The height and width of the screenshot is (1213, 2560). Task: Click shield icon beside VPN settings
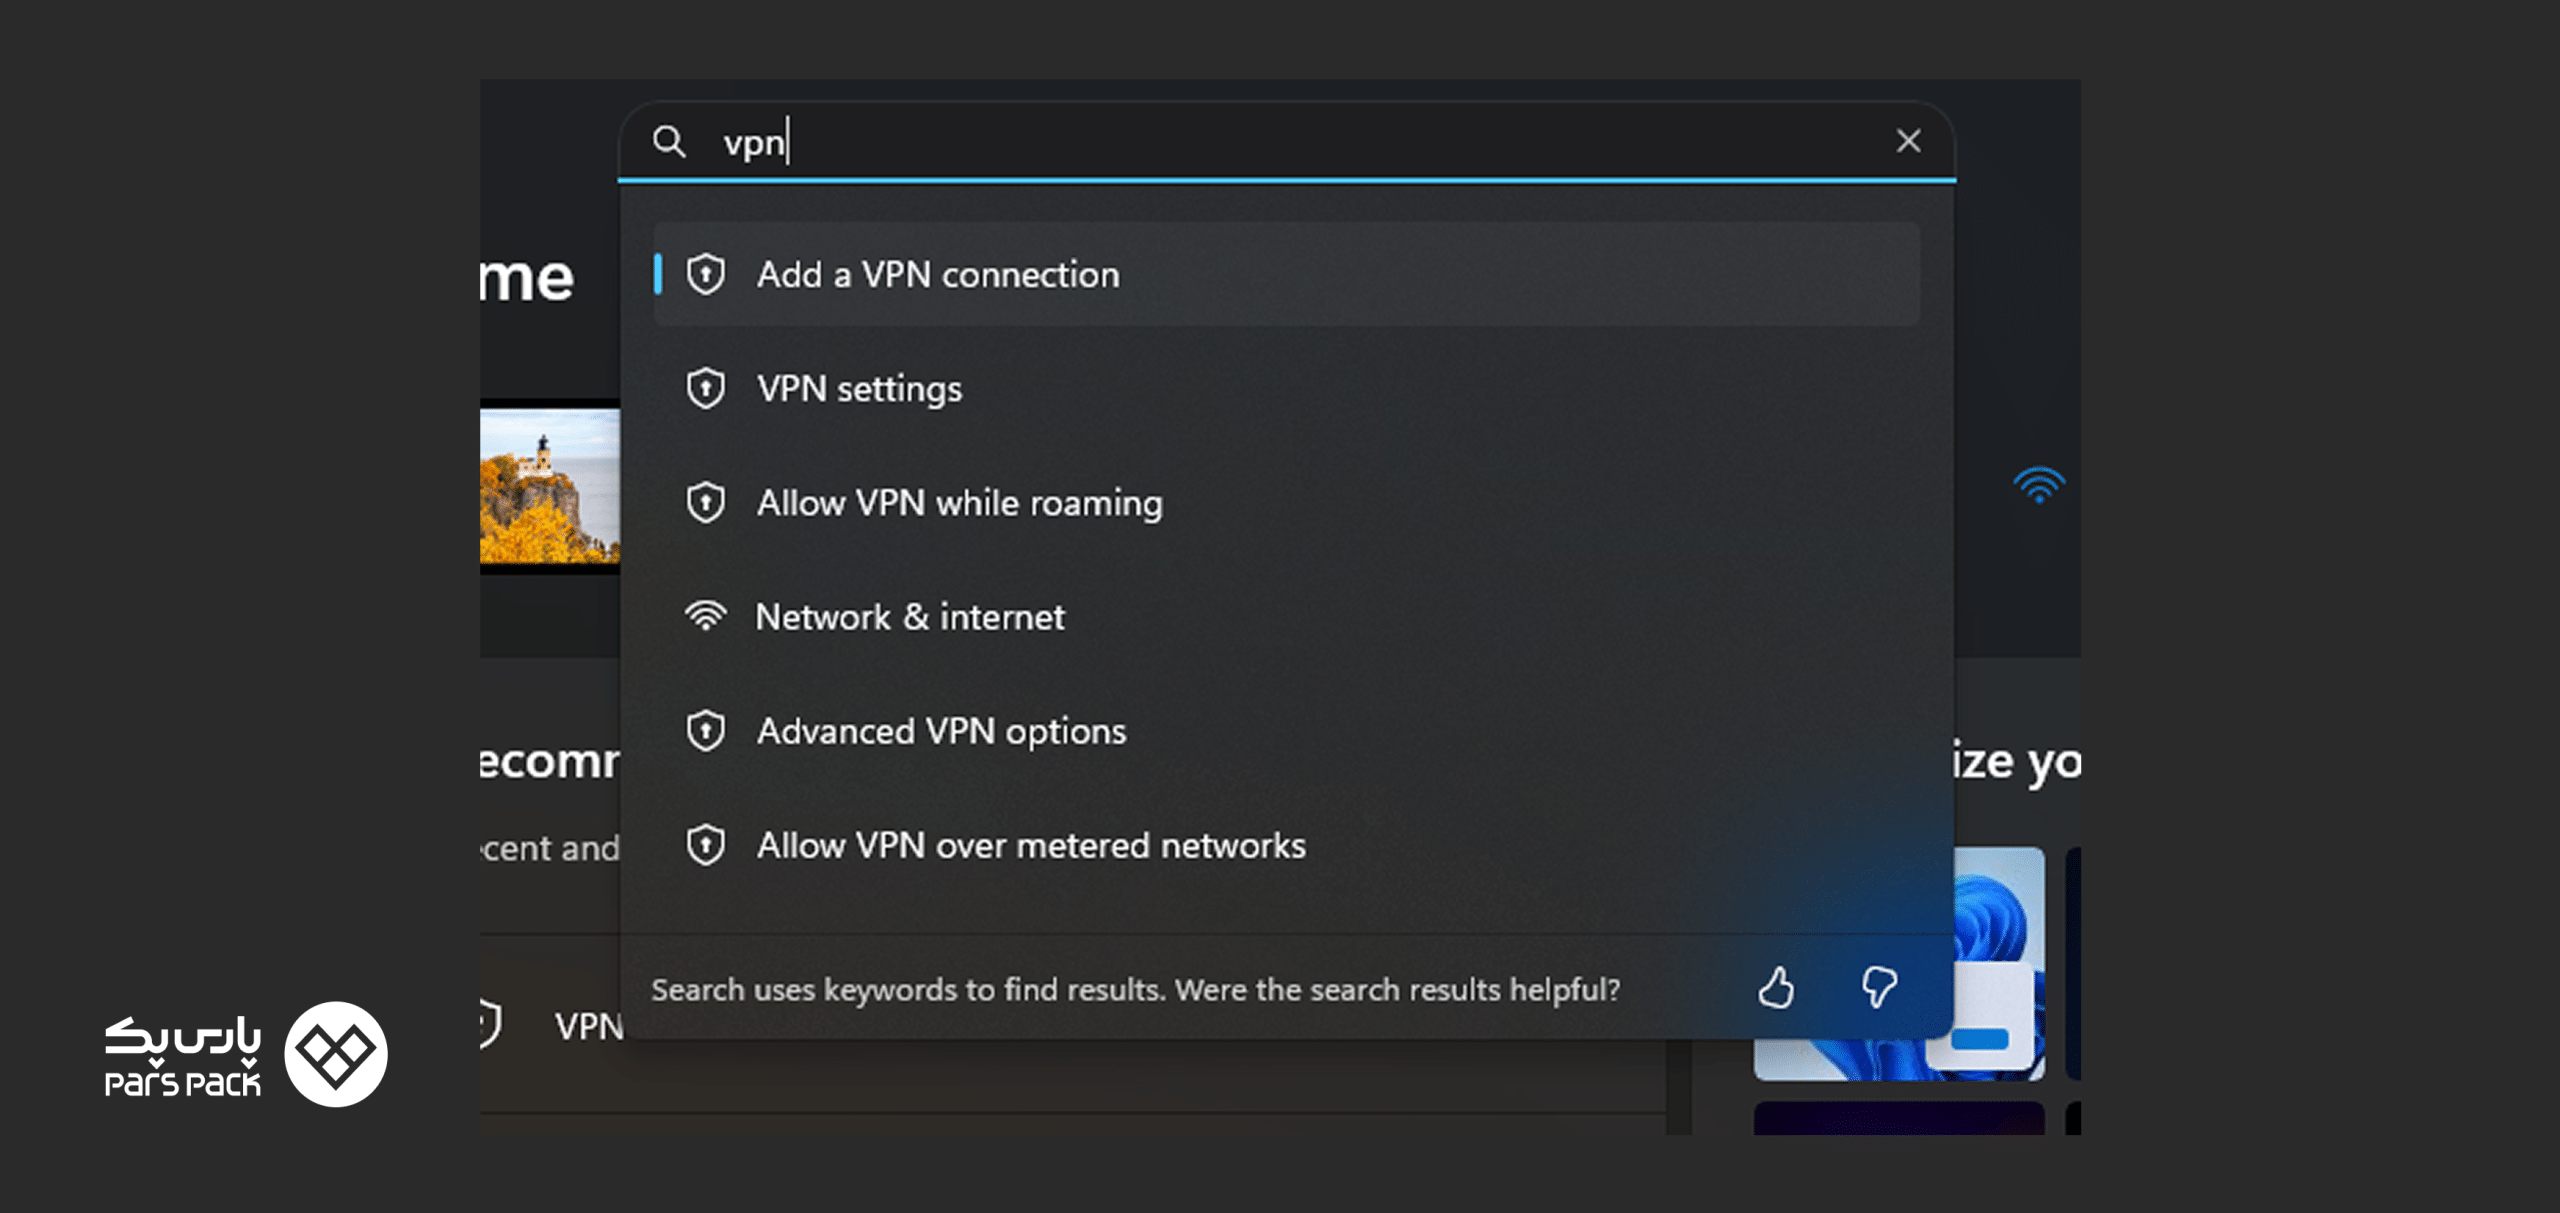[x=706, y=388]
